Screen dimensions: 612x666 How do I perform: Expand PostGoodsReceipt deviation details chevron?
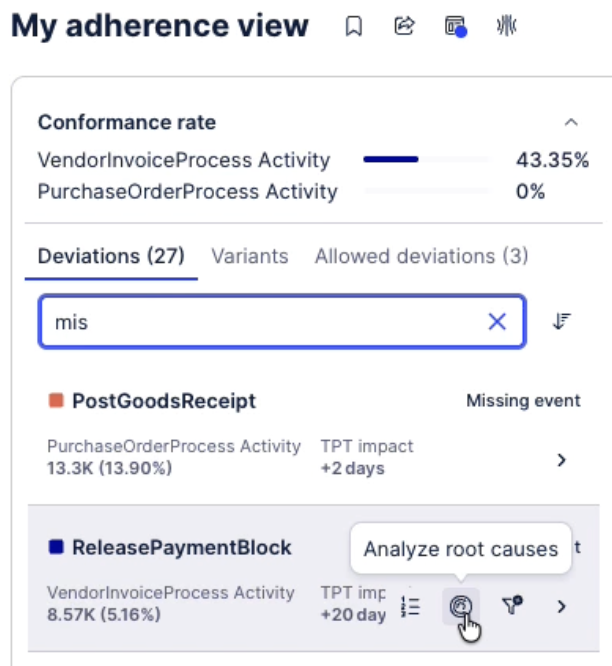[x=562, y=460]
